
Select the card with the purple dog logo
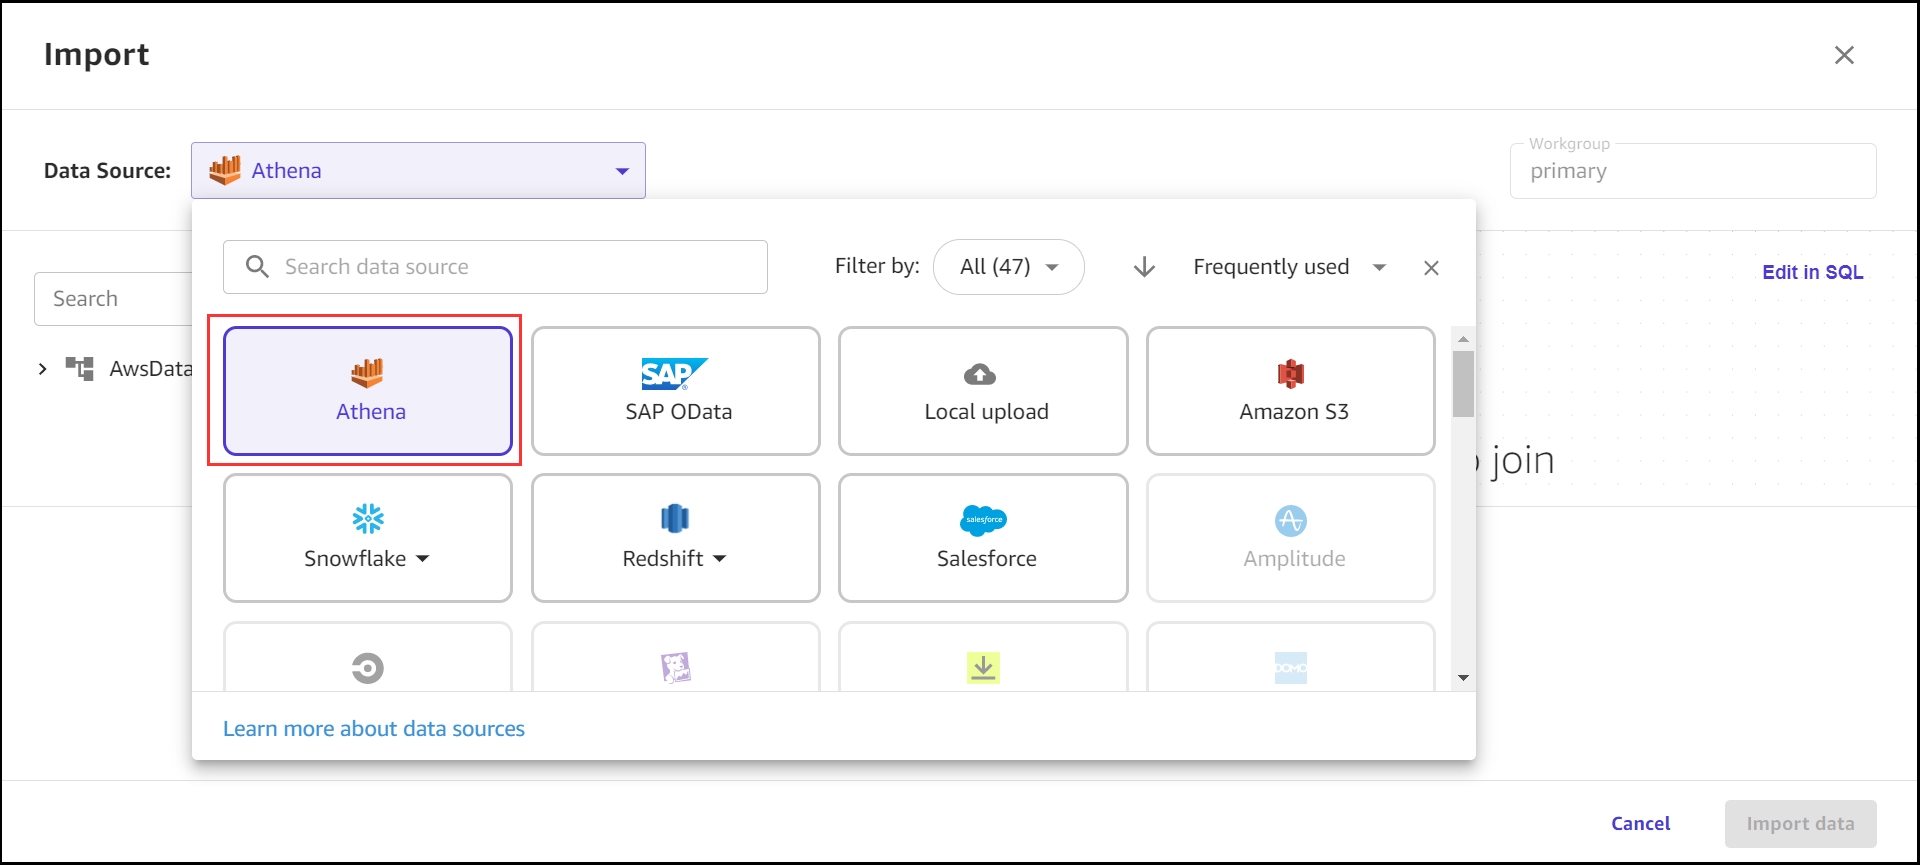676,657
